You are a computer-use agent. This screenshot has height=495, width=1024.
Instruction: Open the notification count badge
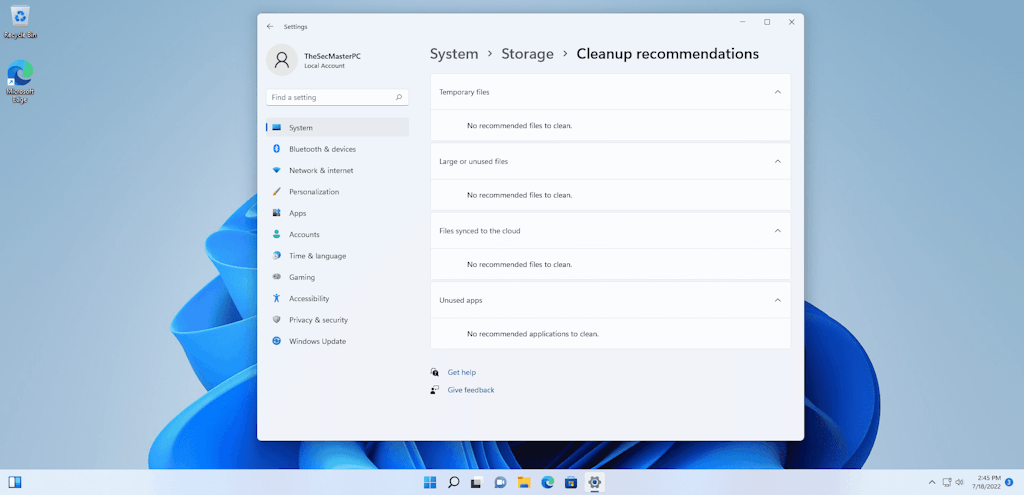click(1009, 483)
